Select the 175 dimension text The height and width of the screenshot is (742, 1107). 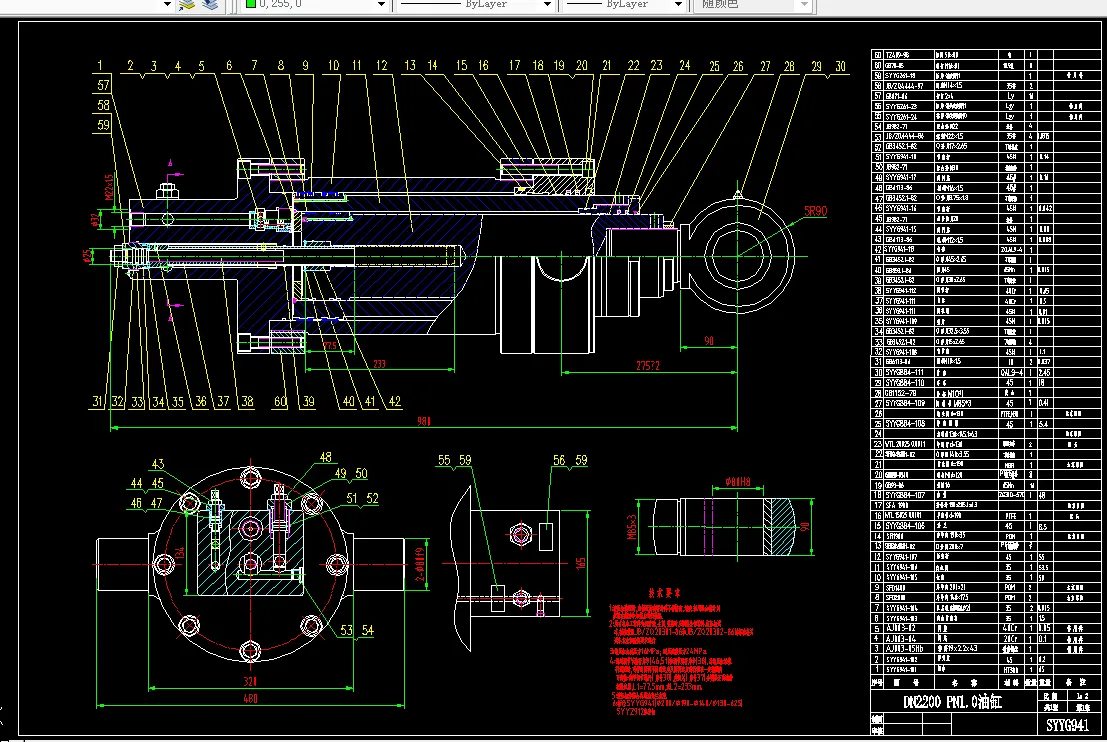click(x=330, y=346)
